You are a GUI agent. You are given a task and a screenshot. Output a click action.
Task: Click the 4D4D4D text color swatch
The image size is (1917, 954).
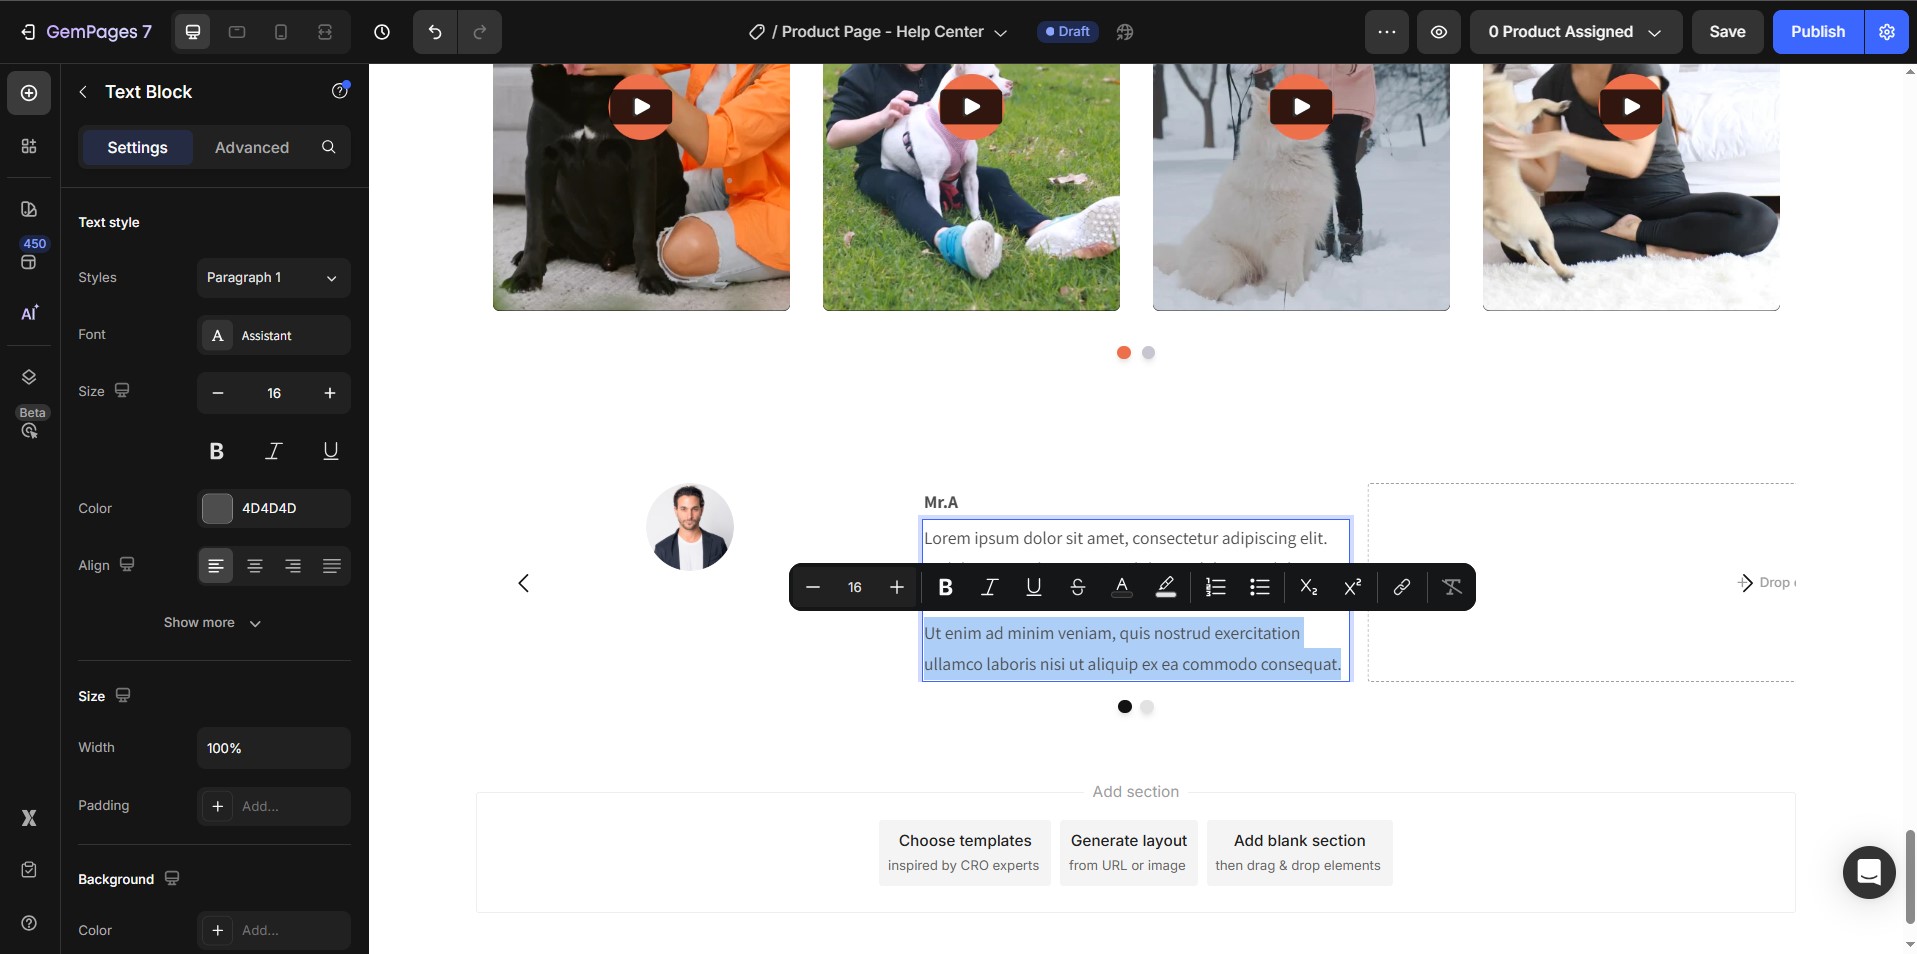pos(217,509)
